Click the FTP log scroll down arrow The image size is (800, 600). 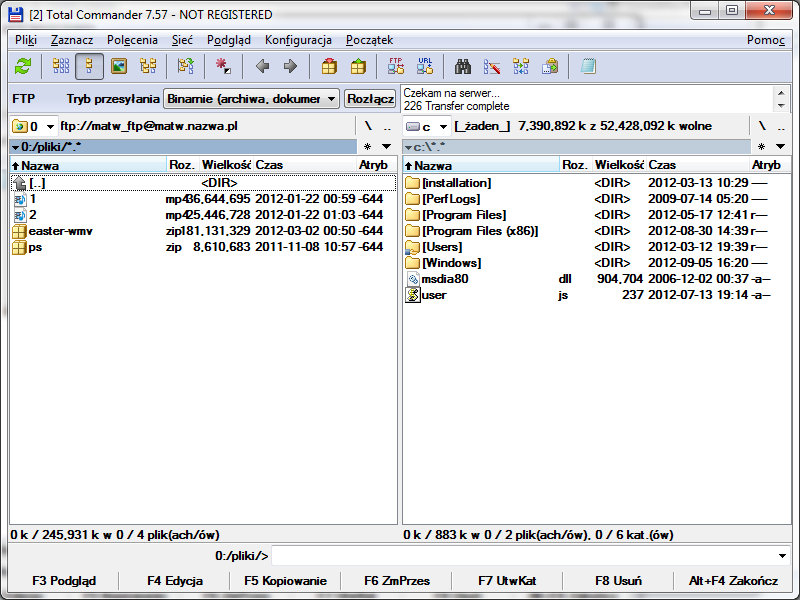pyautogui.click(x=781, y=105)
